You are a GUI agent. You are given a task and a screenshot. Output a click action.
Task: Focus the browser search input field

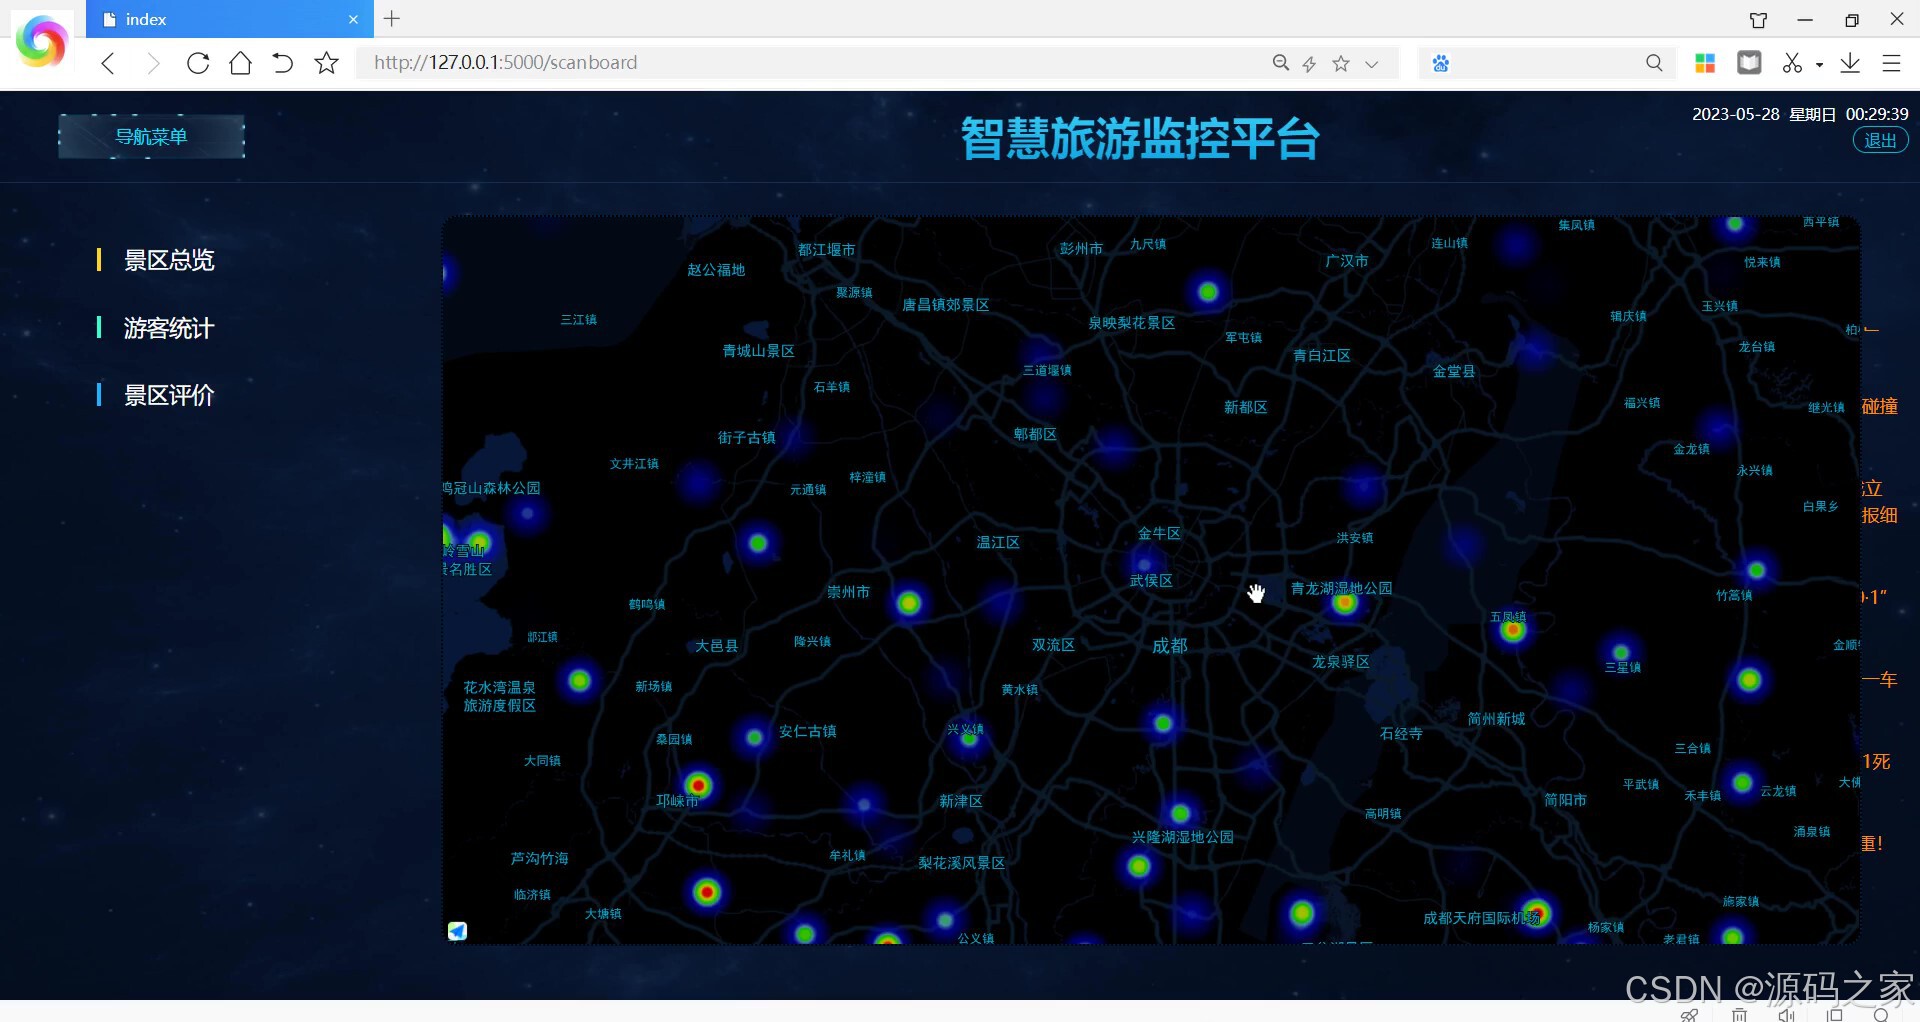pos(1545,63)
